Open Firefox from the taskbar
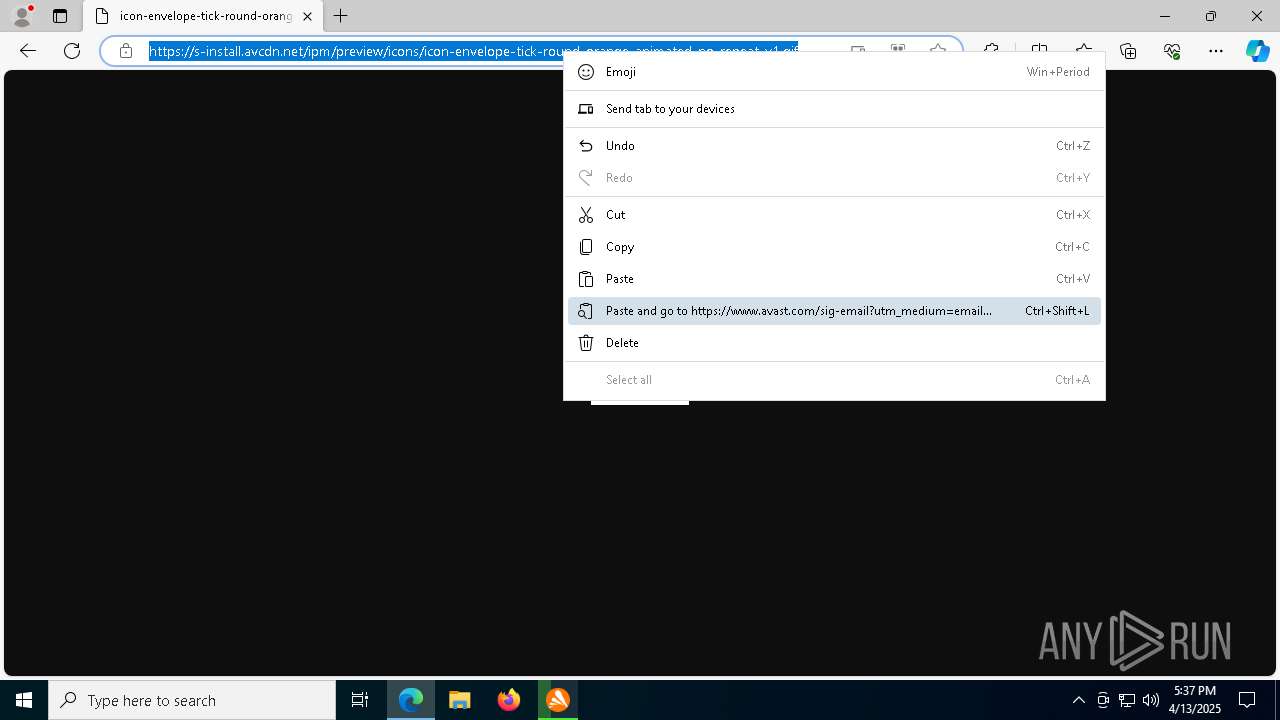Image resolution: width=1280 pixels, height=720 pixels. (509, 700)
